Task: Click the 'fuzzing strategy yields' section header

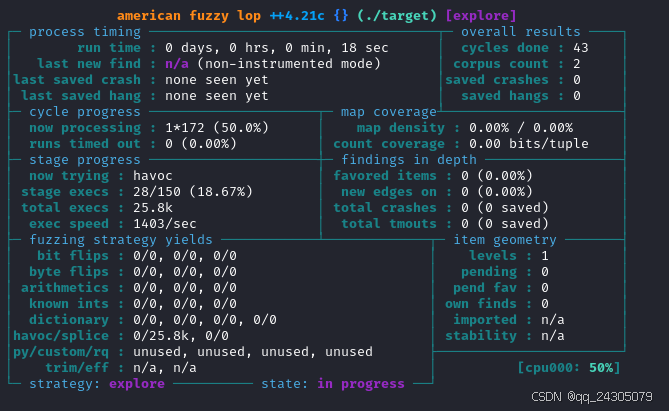Action: coord(121,240)
